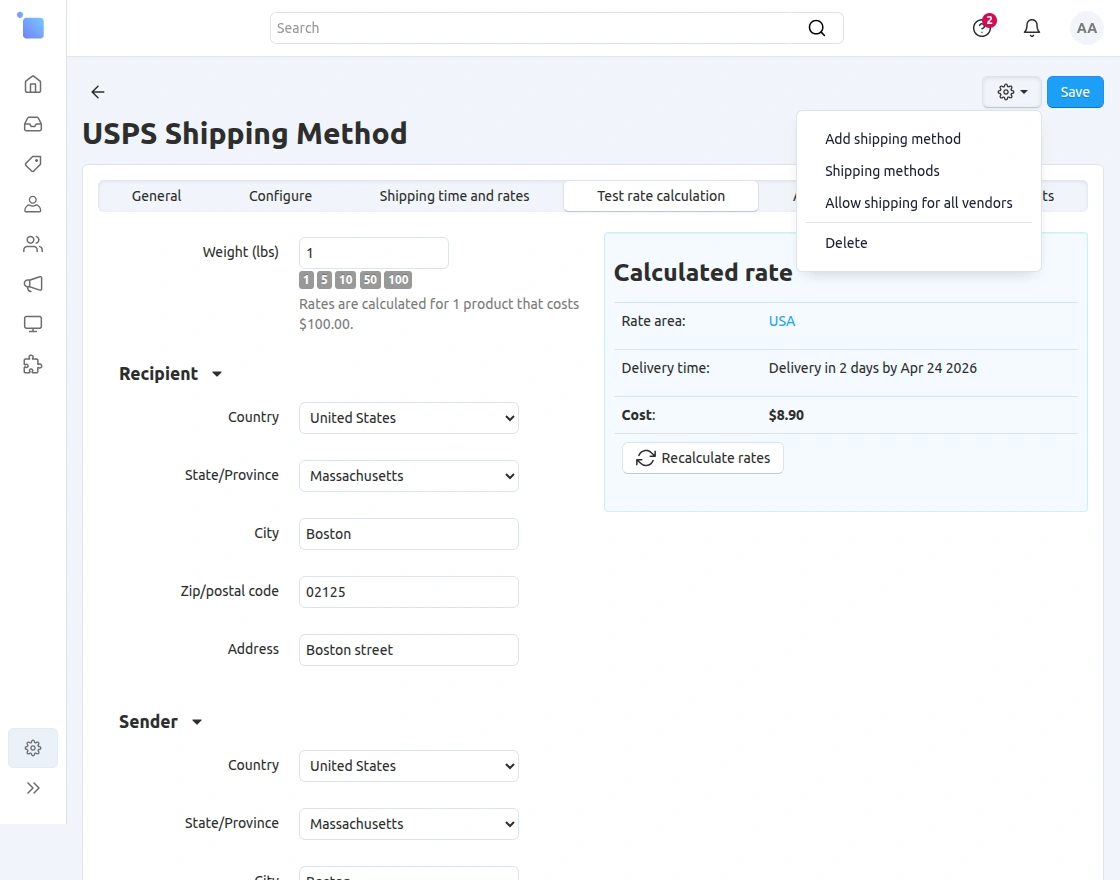Open Recipient State/Province dropdown
Viewport: 1120px width, 880px height.
(409, 476)
